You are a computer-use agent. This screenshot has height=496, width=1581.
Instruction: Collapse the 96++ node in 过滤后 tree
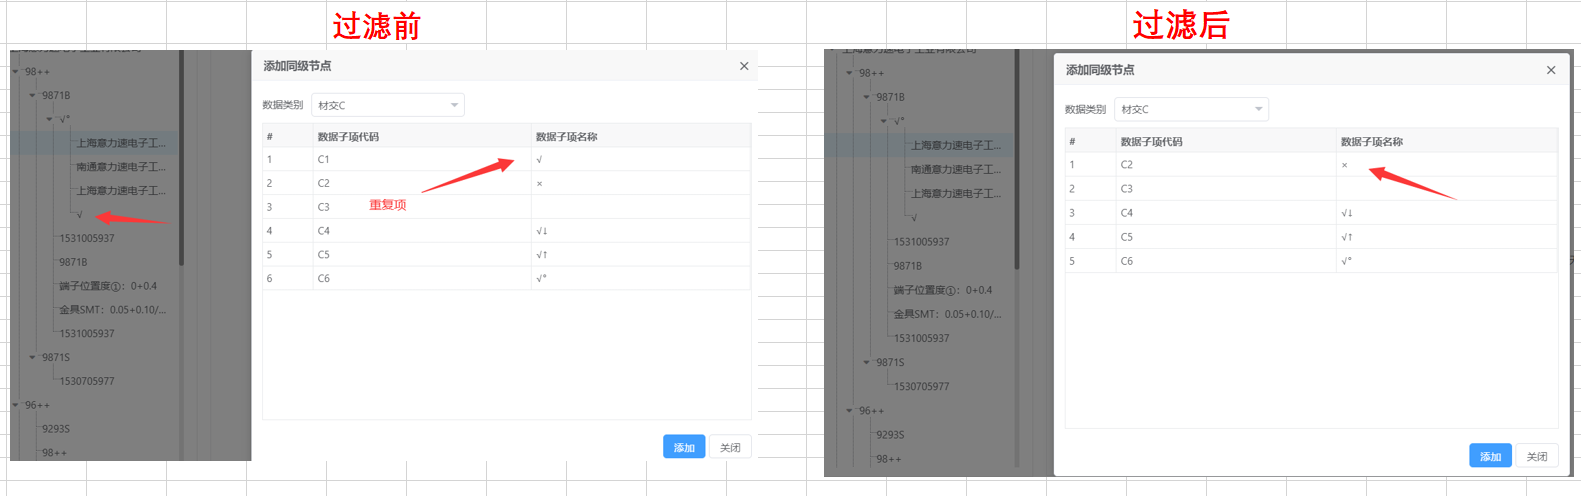(x=849, y=411)
